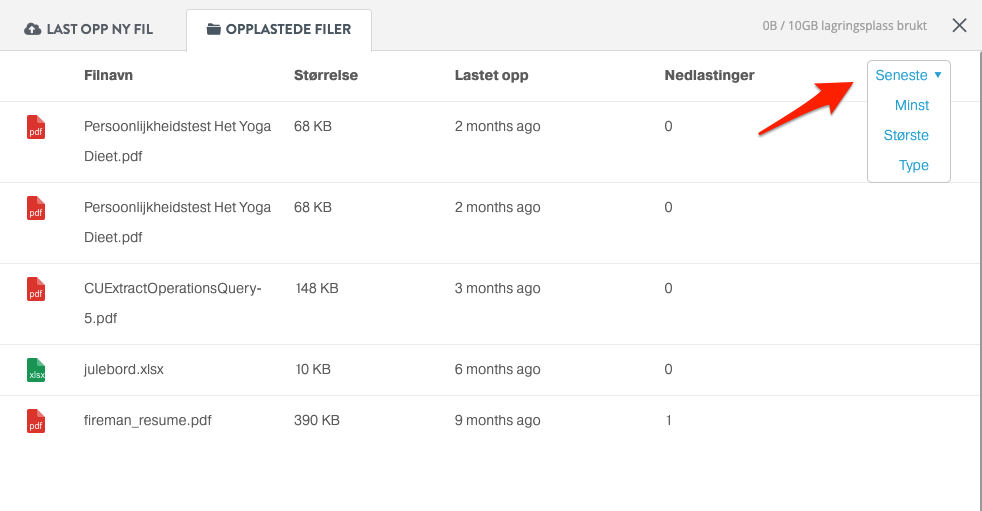Choose Minst in the sort menu

point(912,105)
